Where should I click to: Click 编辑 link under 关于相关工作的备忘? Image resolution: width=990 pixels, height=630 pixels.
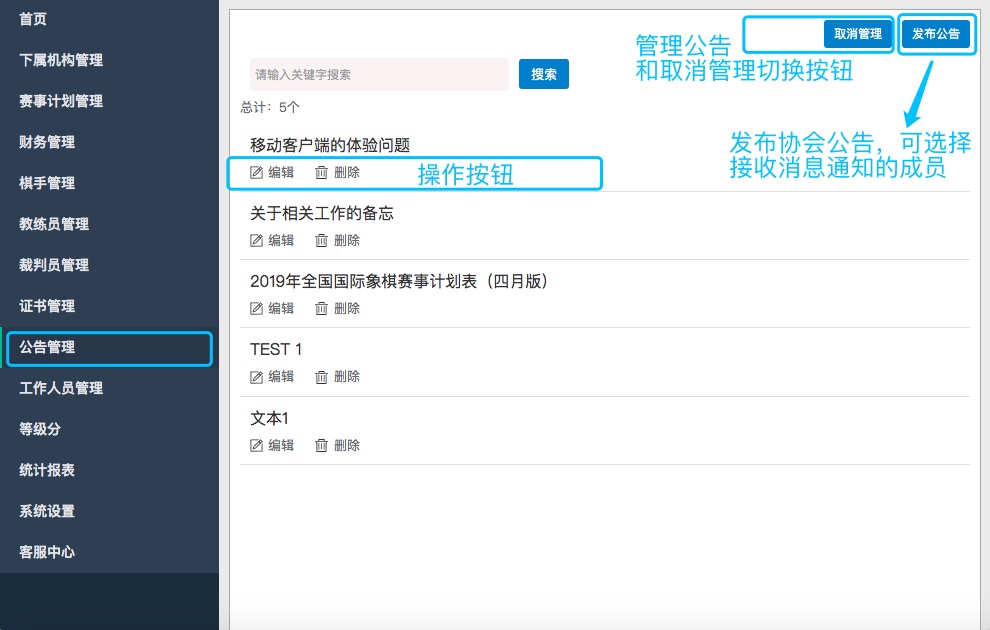coord(281,241)
